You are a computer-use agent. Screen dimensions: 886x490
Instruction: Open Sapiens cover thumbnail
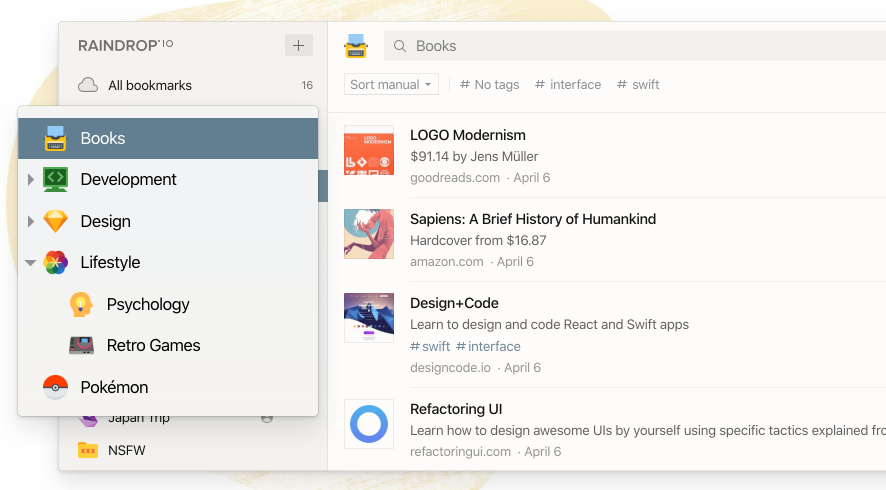[369, 234]
